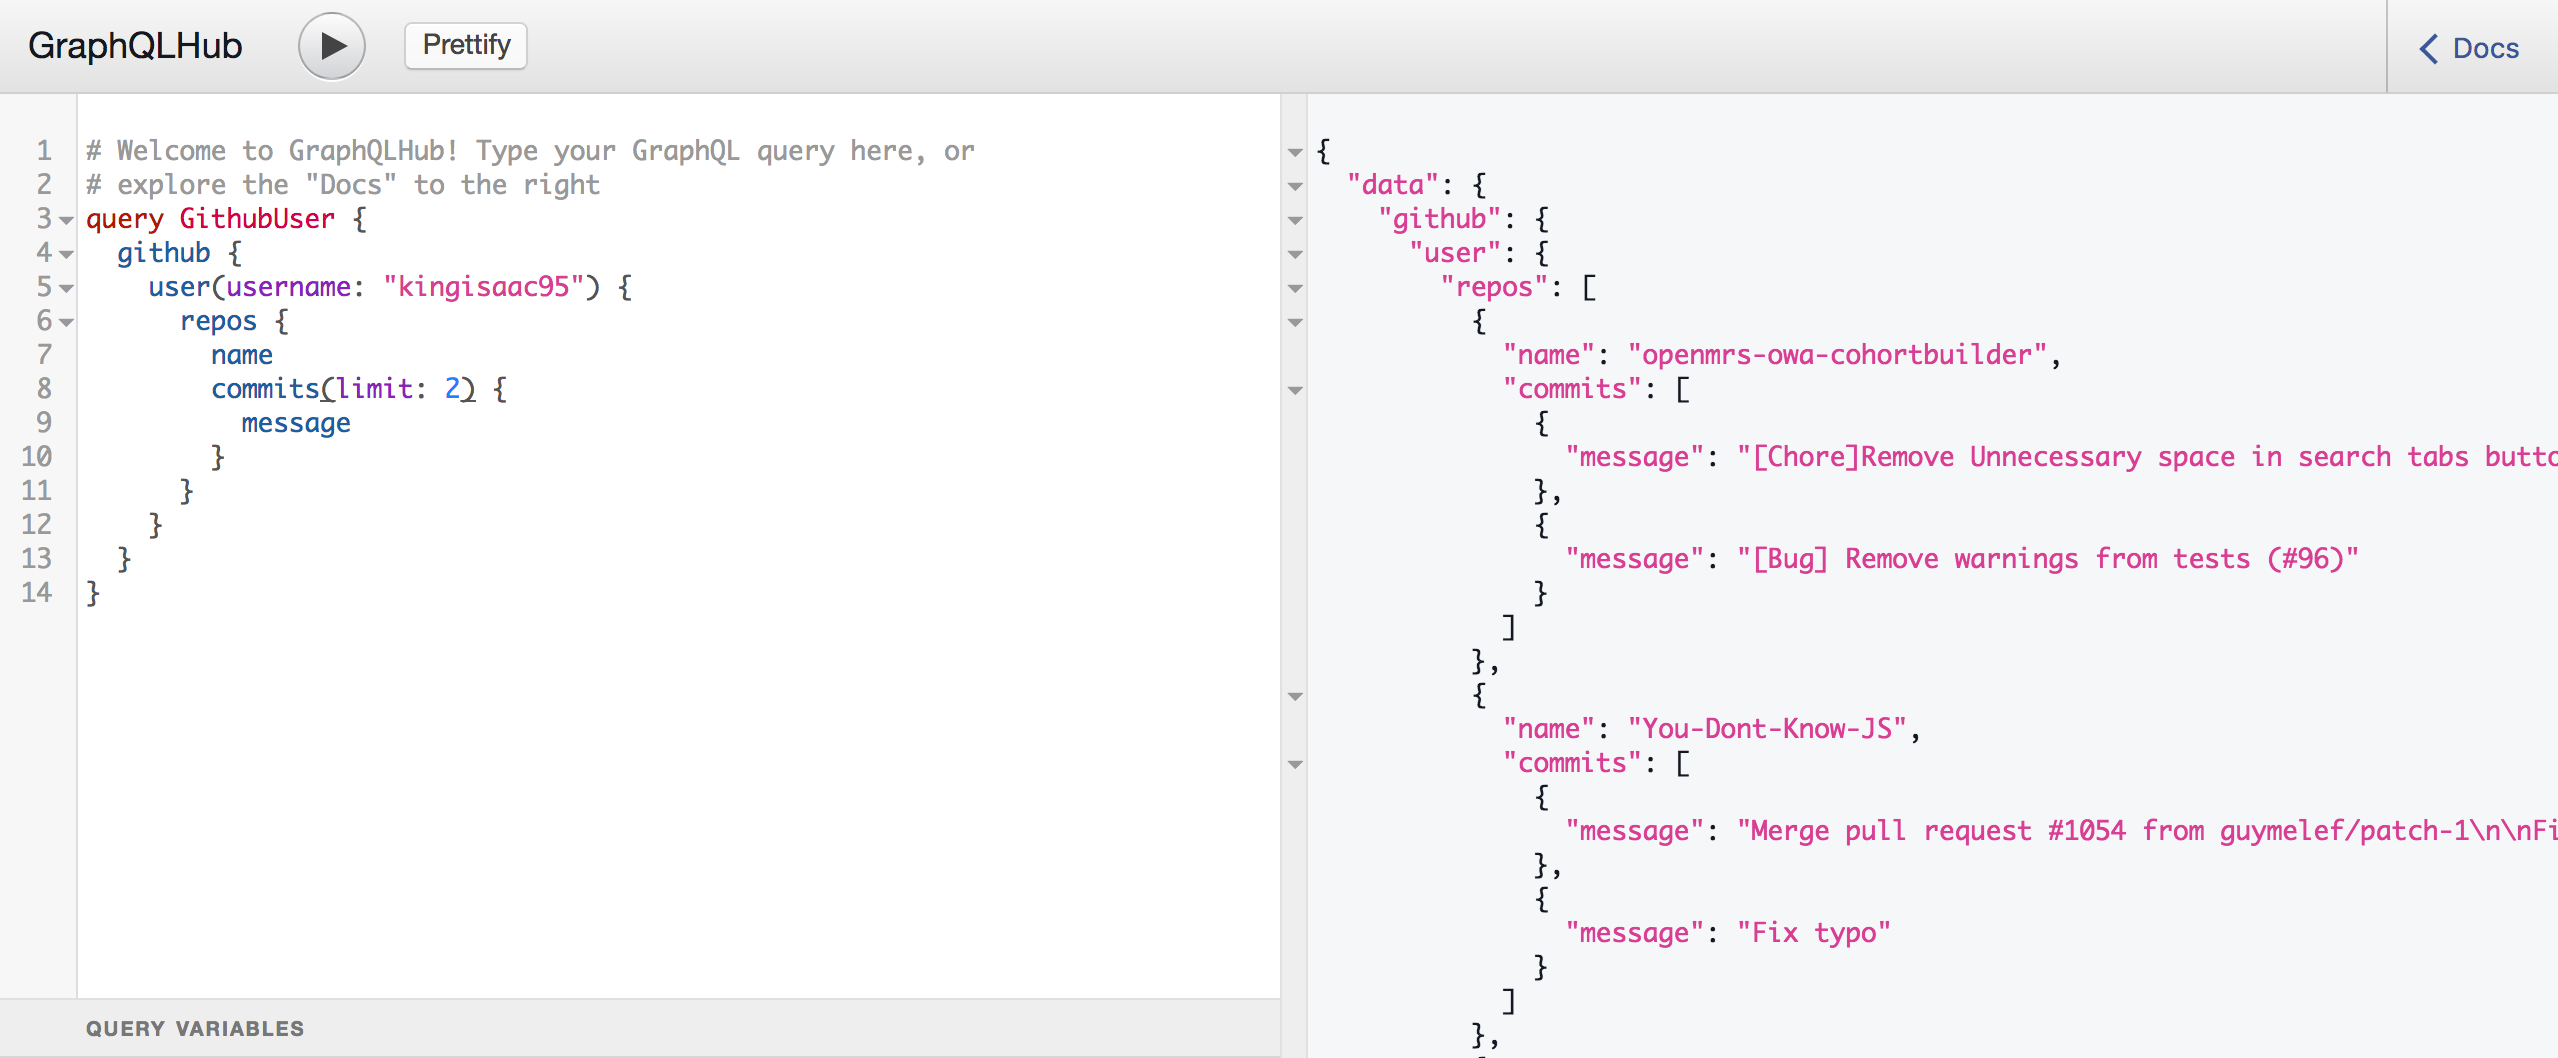Click line number 12 in the gutter

(37, 525)
